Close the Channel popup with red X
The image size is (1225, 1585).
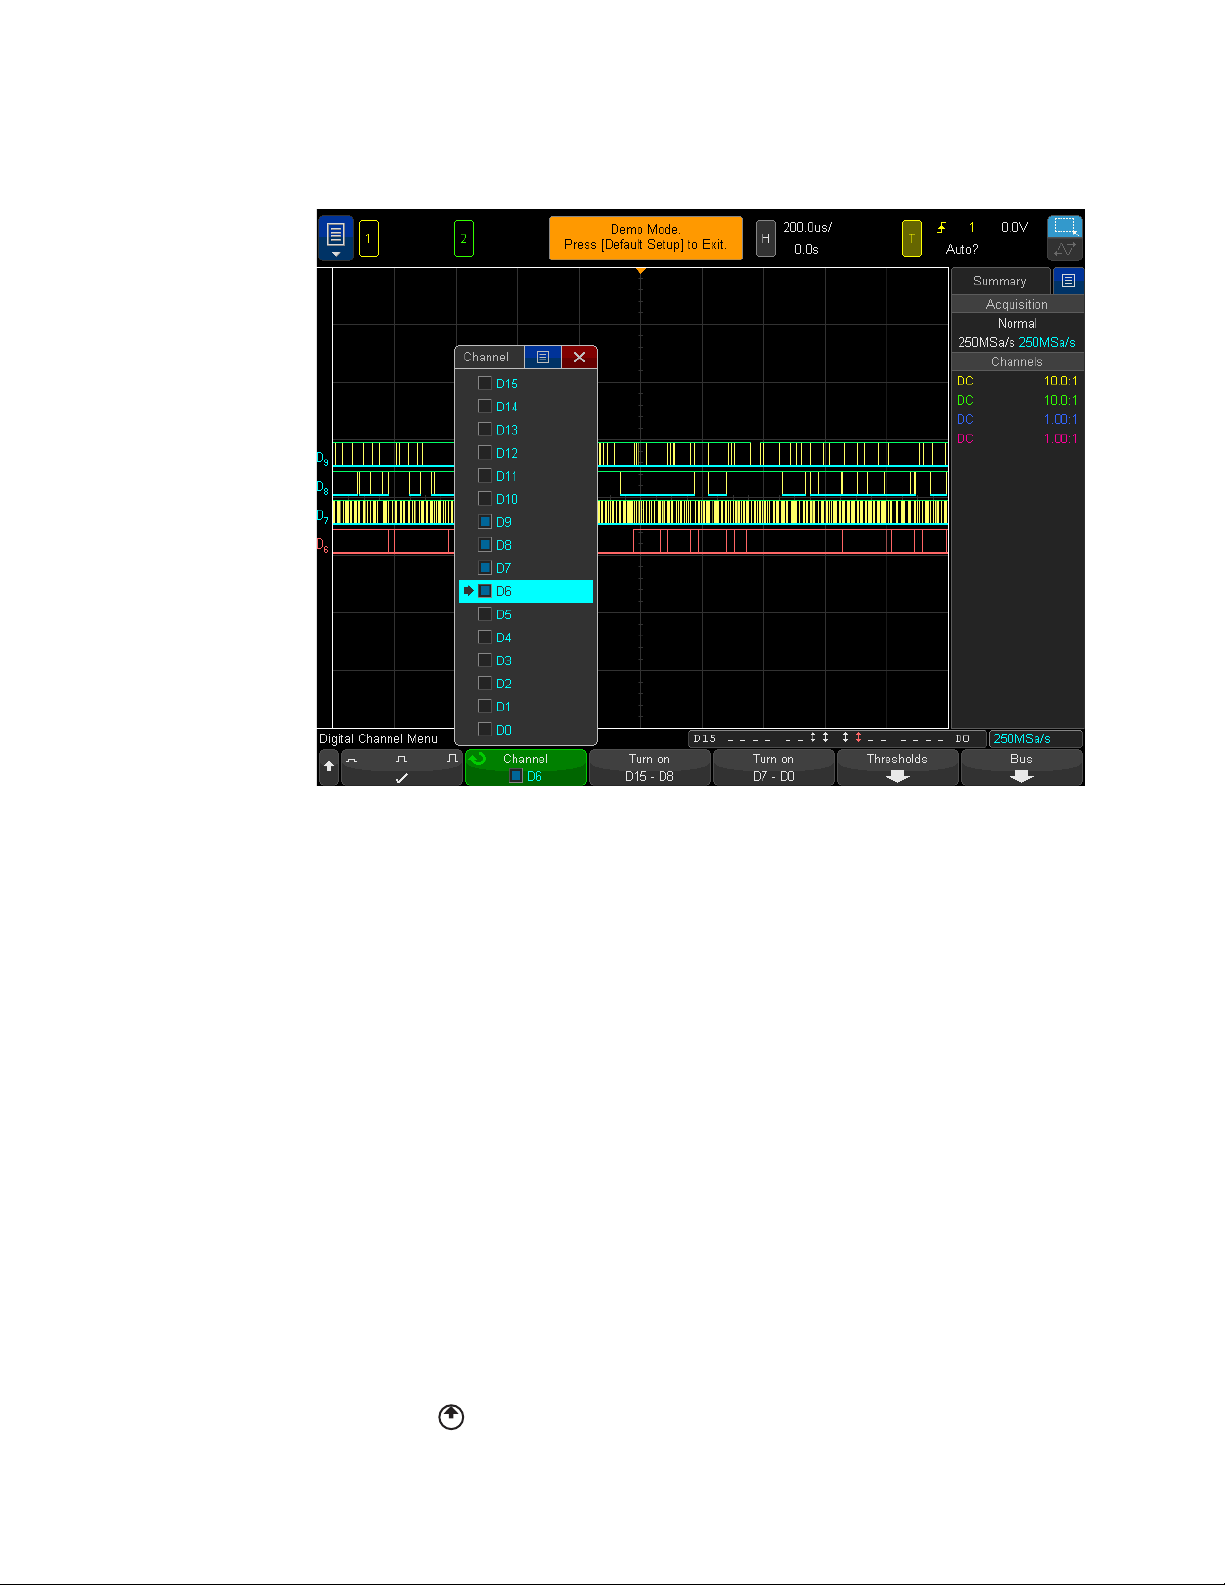point(579,357)
